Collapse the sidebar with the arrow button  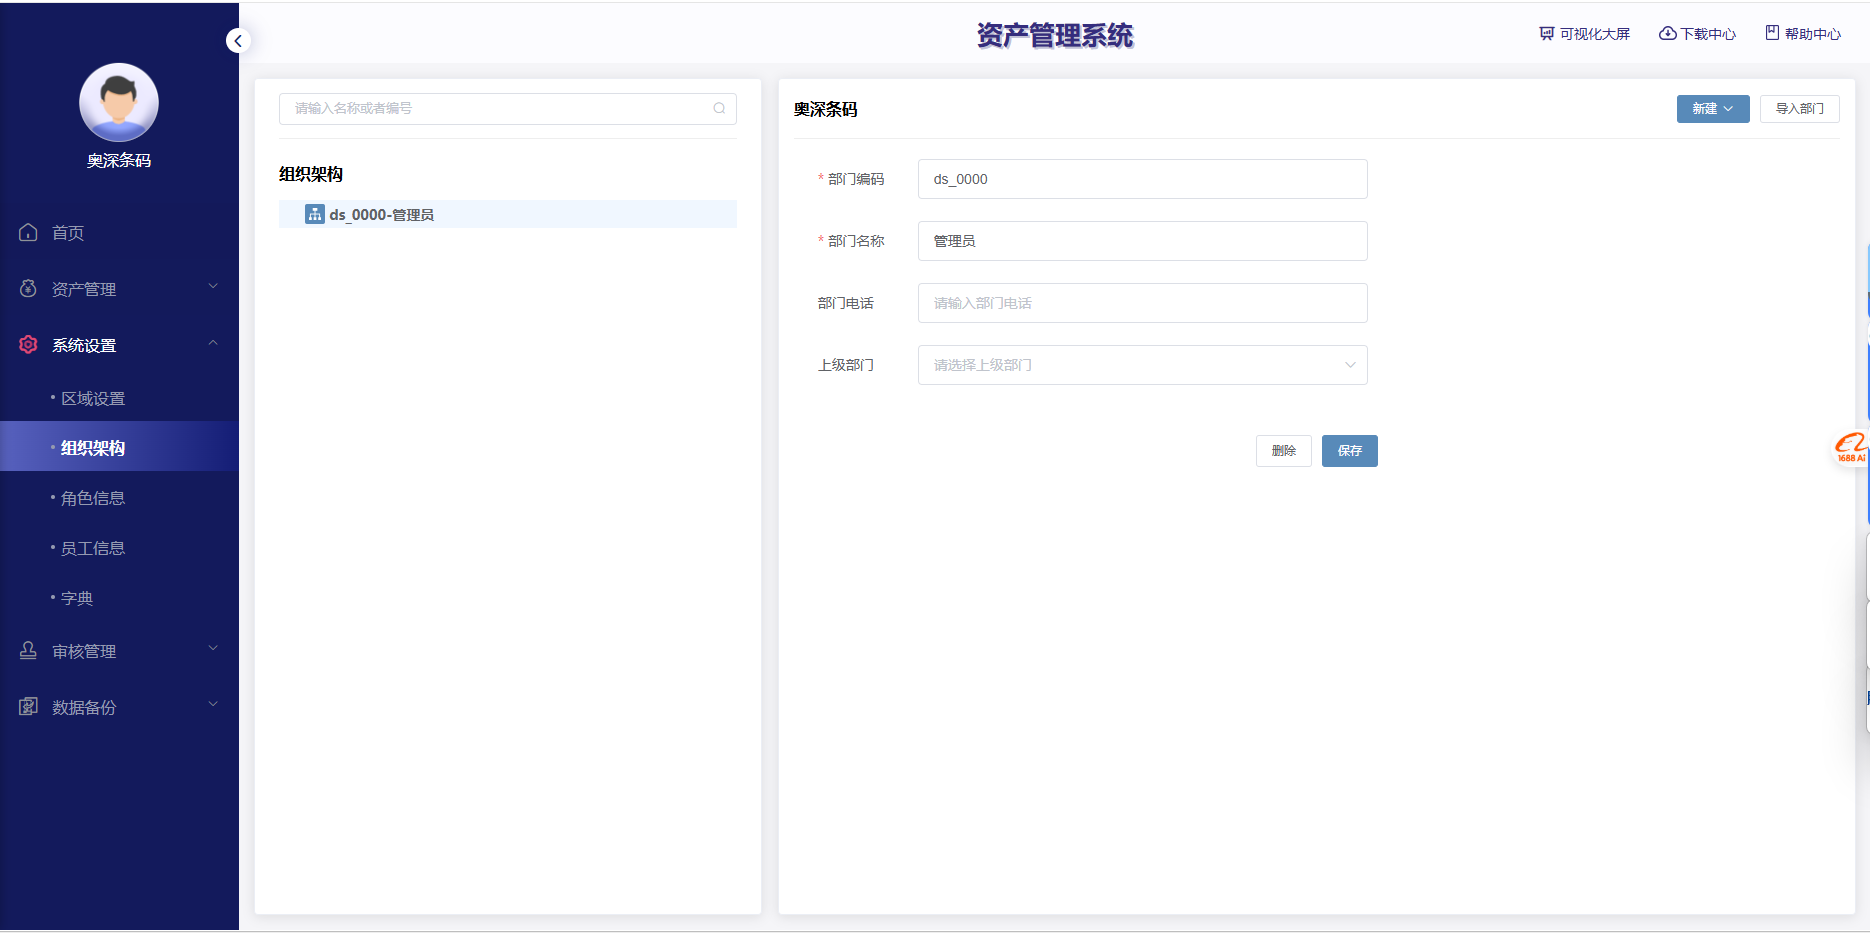238,41
